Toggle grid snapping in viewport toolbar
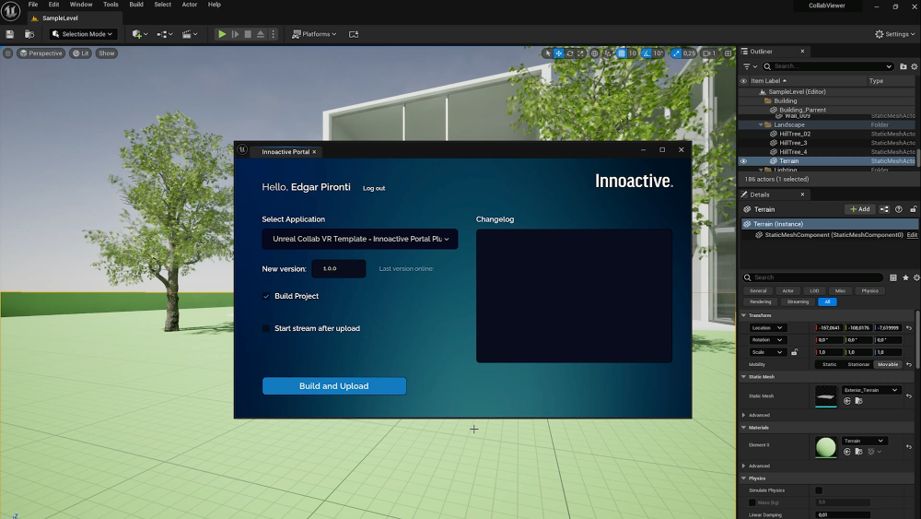921x519 pixels. 621,53
